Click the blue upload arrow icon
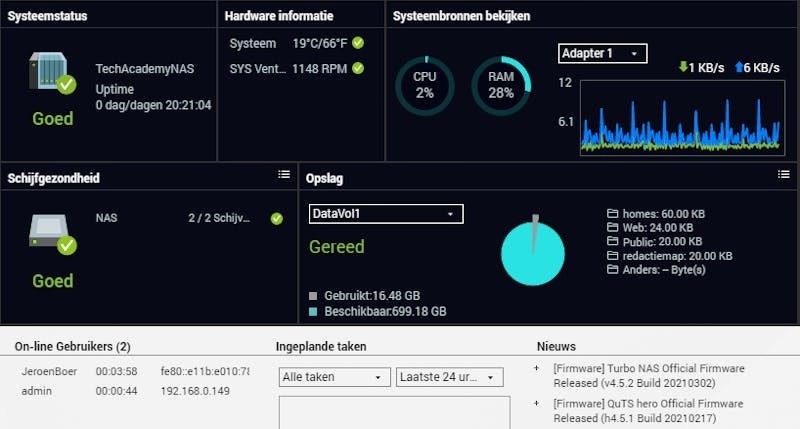This screenshot has width=800, height=429. (x=739, y=67)
